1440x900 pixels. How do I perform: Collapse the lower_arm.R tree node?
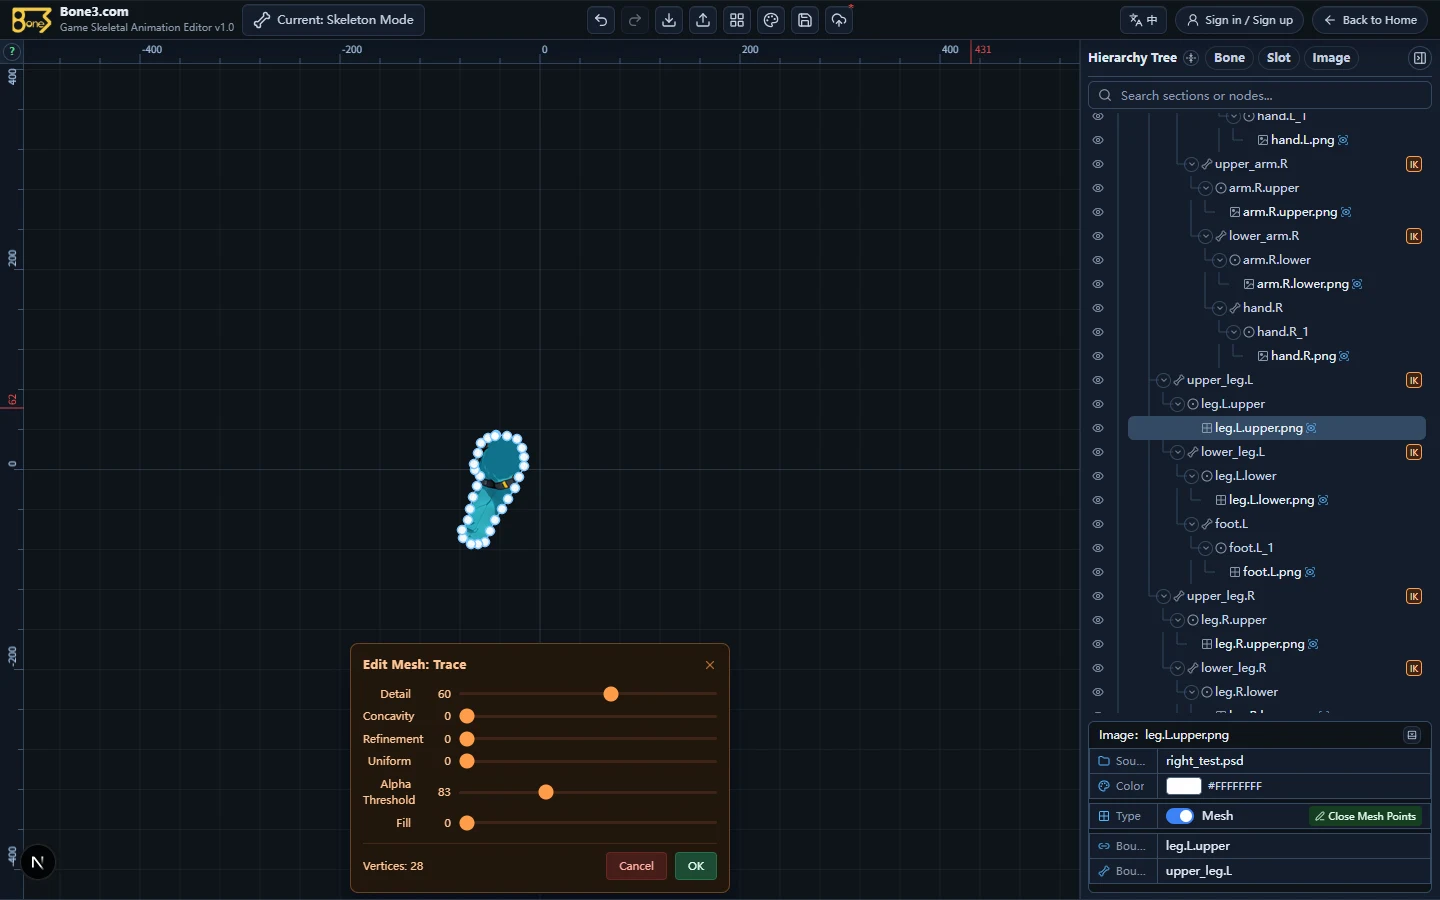pyautogui.click(x=1206, y=236)
